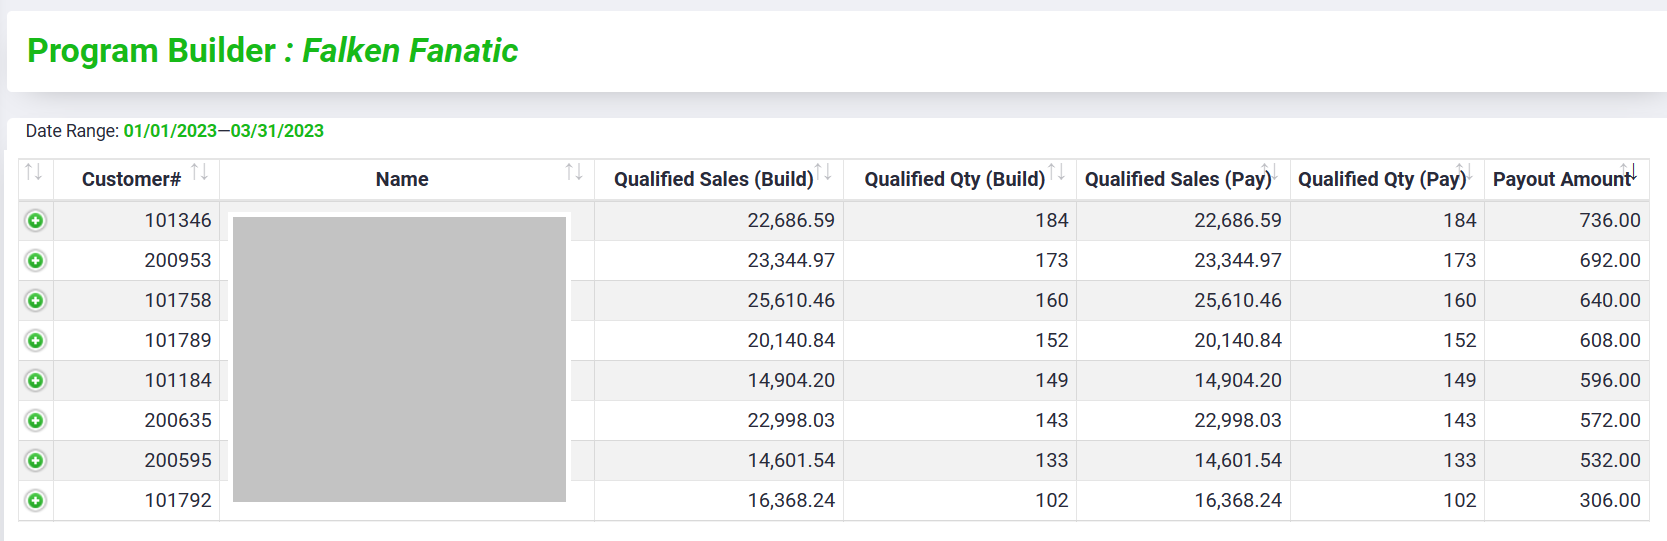
Task: Click sort arrows in first column header
Action: 33,172
